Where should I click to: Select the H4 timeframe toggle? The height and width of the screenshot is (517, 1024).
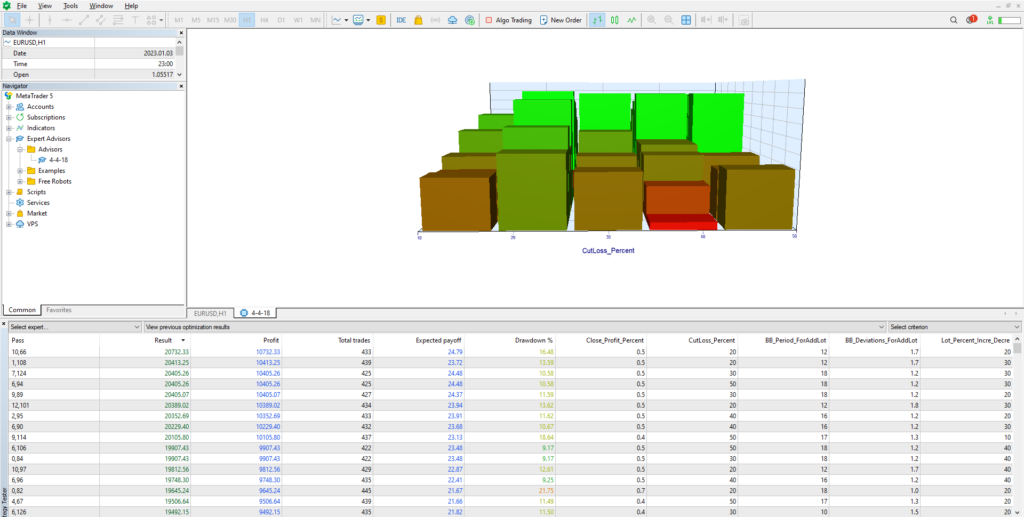264,20
